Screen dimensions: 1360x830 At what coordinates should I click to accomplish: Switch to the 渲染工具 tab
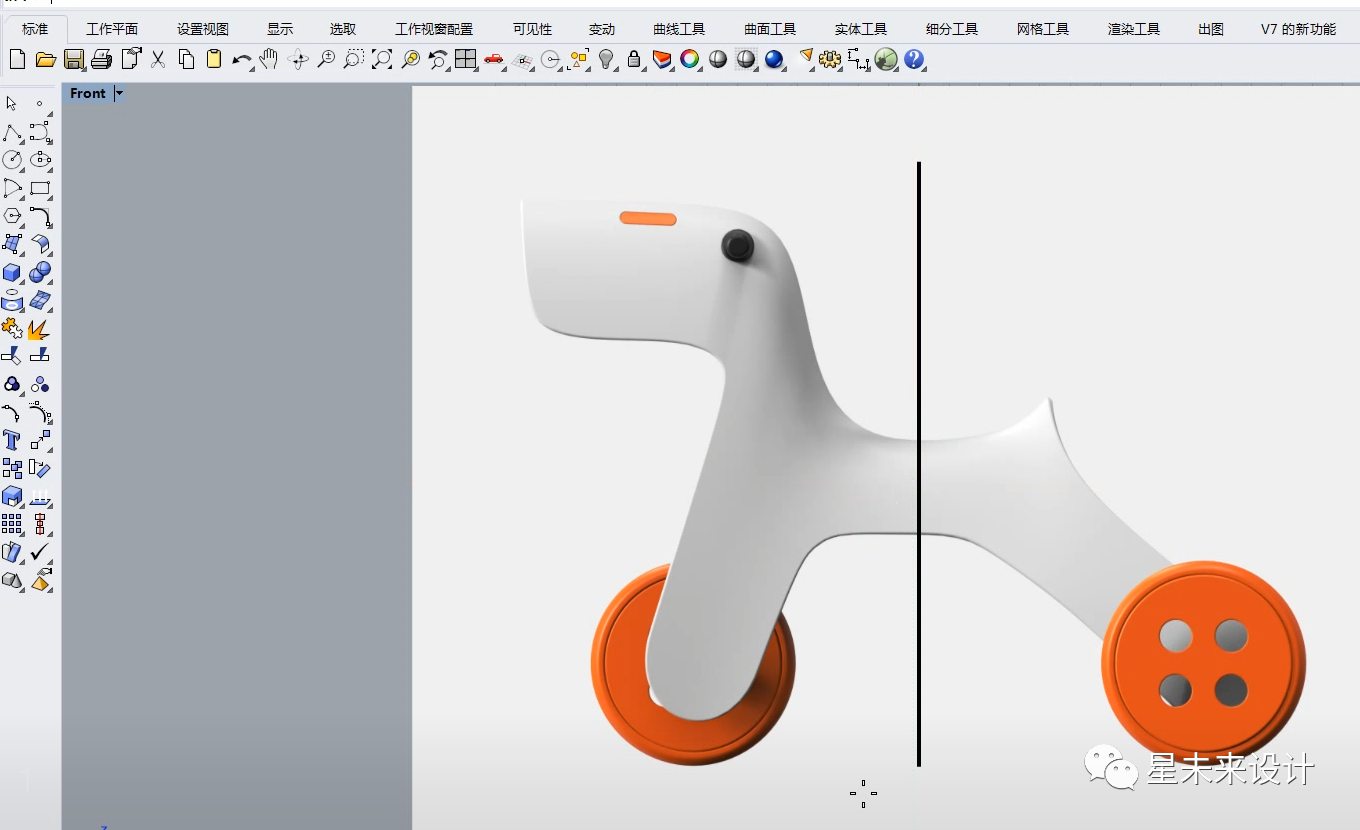click(1134, 29)
